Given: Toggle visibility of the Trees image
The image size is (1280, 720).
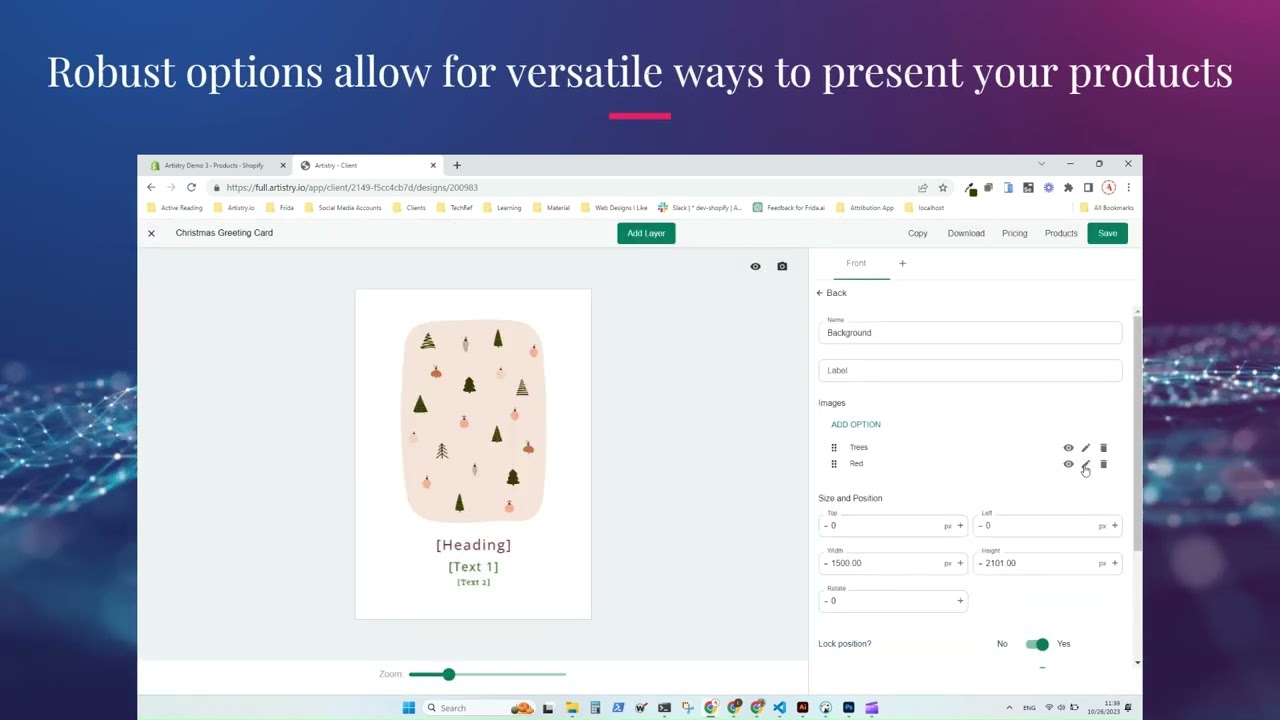Looking at the screenshot, I should pos(1068,447).
